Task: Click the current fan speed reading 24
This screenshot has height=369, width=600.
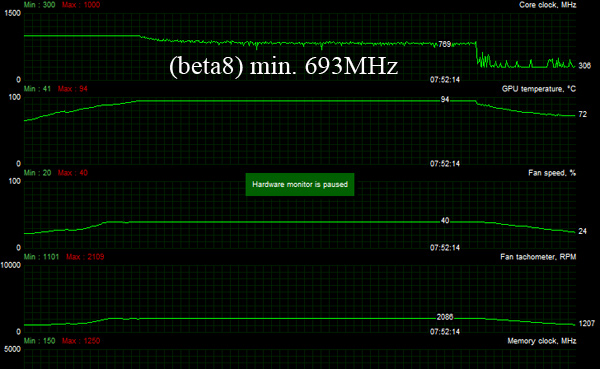Action: pos(582,231)
